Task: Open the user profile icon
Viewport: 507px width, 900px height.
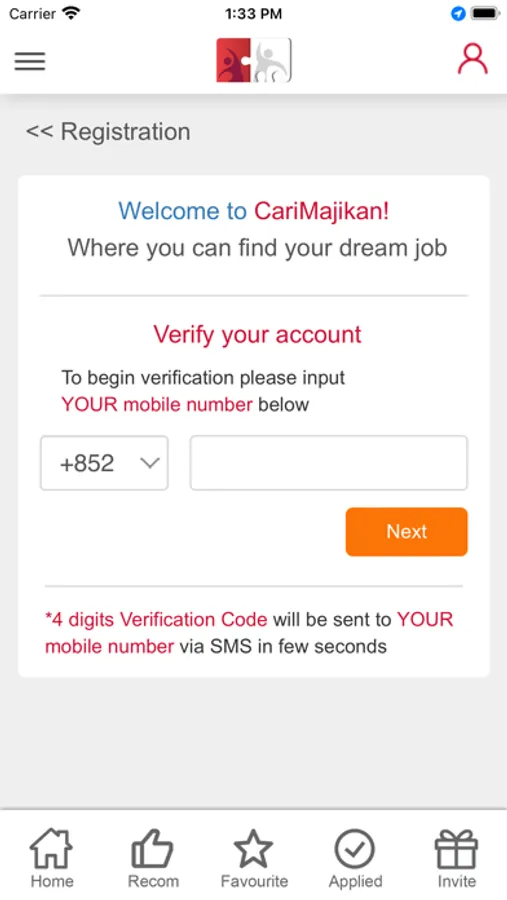Action: (x=473, y=59)
